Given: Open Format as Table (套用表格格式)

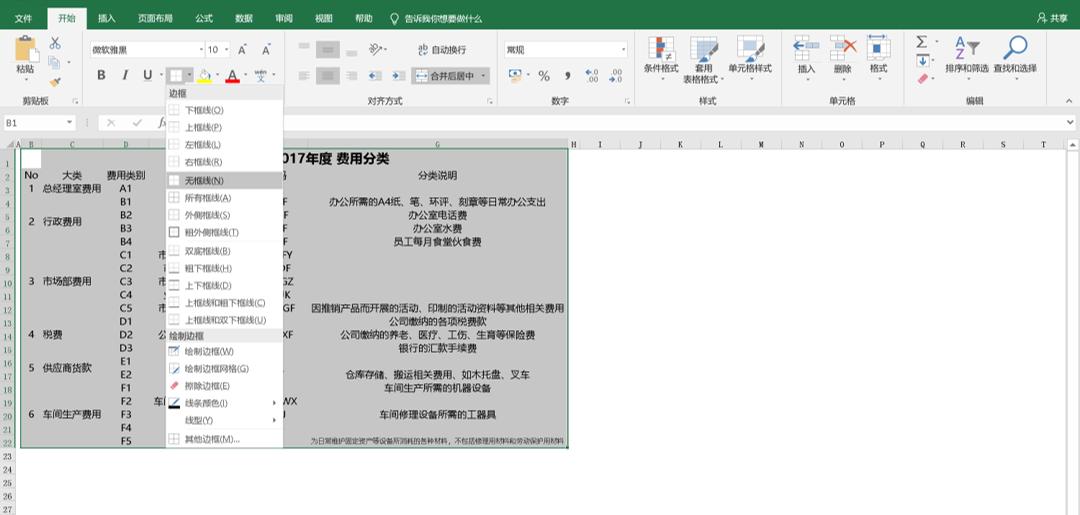Looking at the screenshot, I should (703, 59).
